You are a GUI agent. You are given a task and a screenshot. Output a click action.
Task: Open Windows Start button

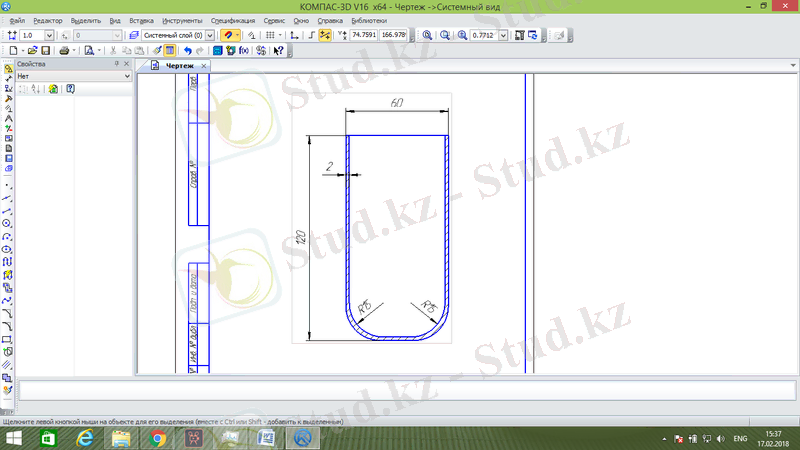[x=13, y=438]
